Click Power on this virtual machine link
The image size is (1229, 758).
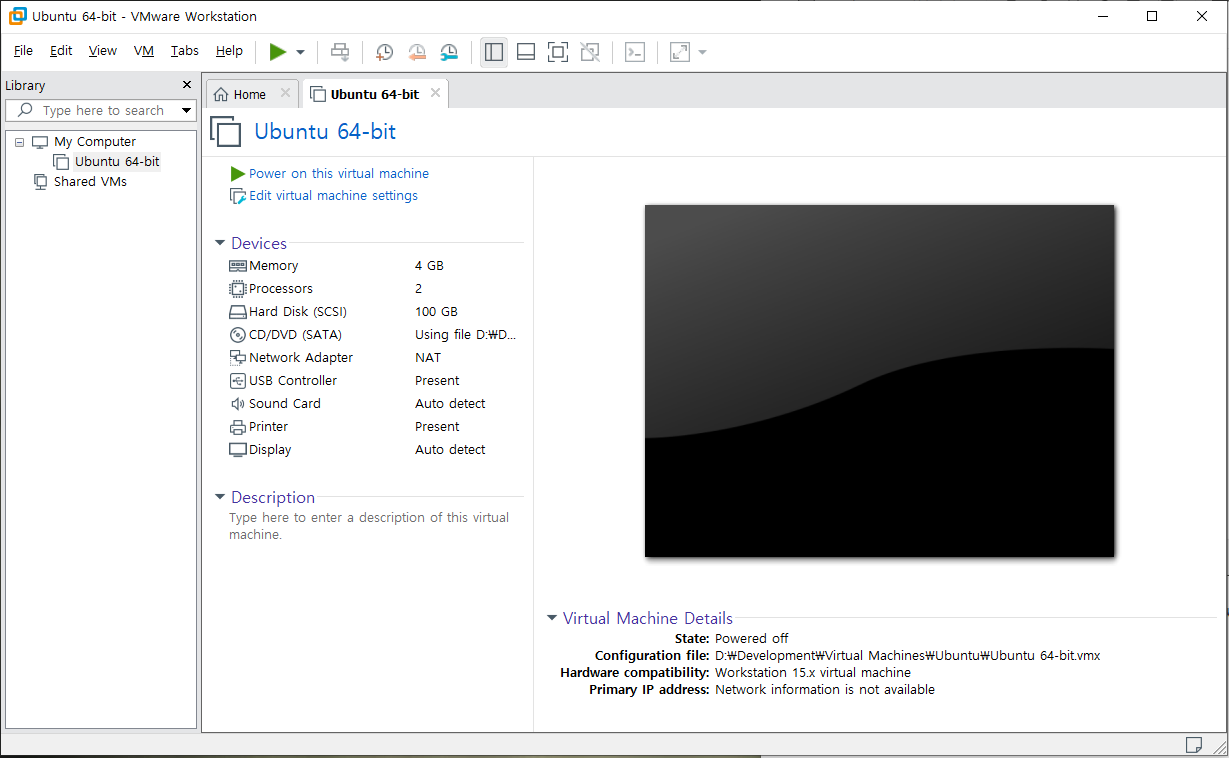click(339, 173)
